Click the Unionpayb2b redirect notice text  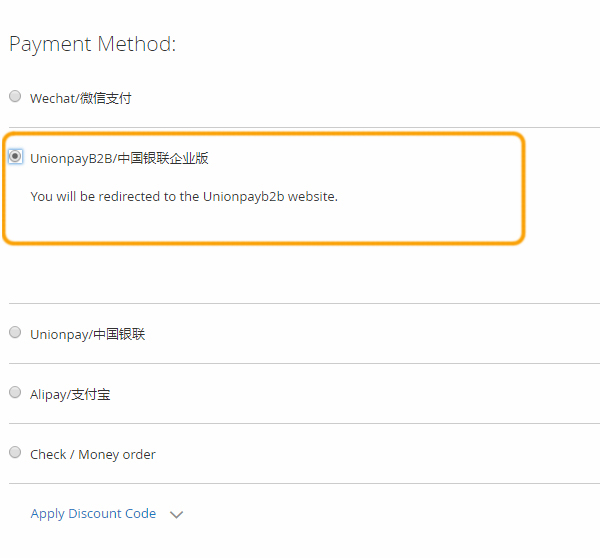[184, 196]
